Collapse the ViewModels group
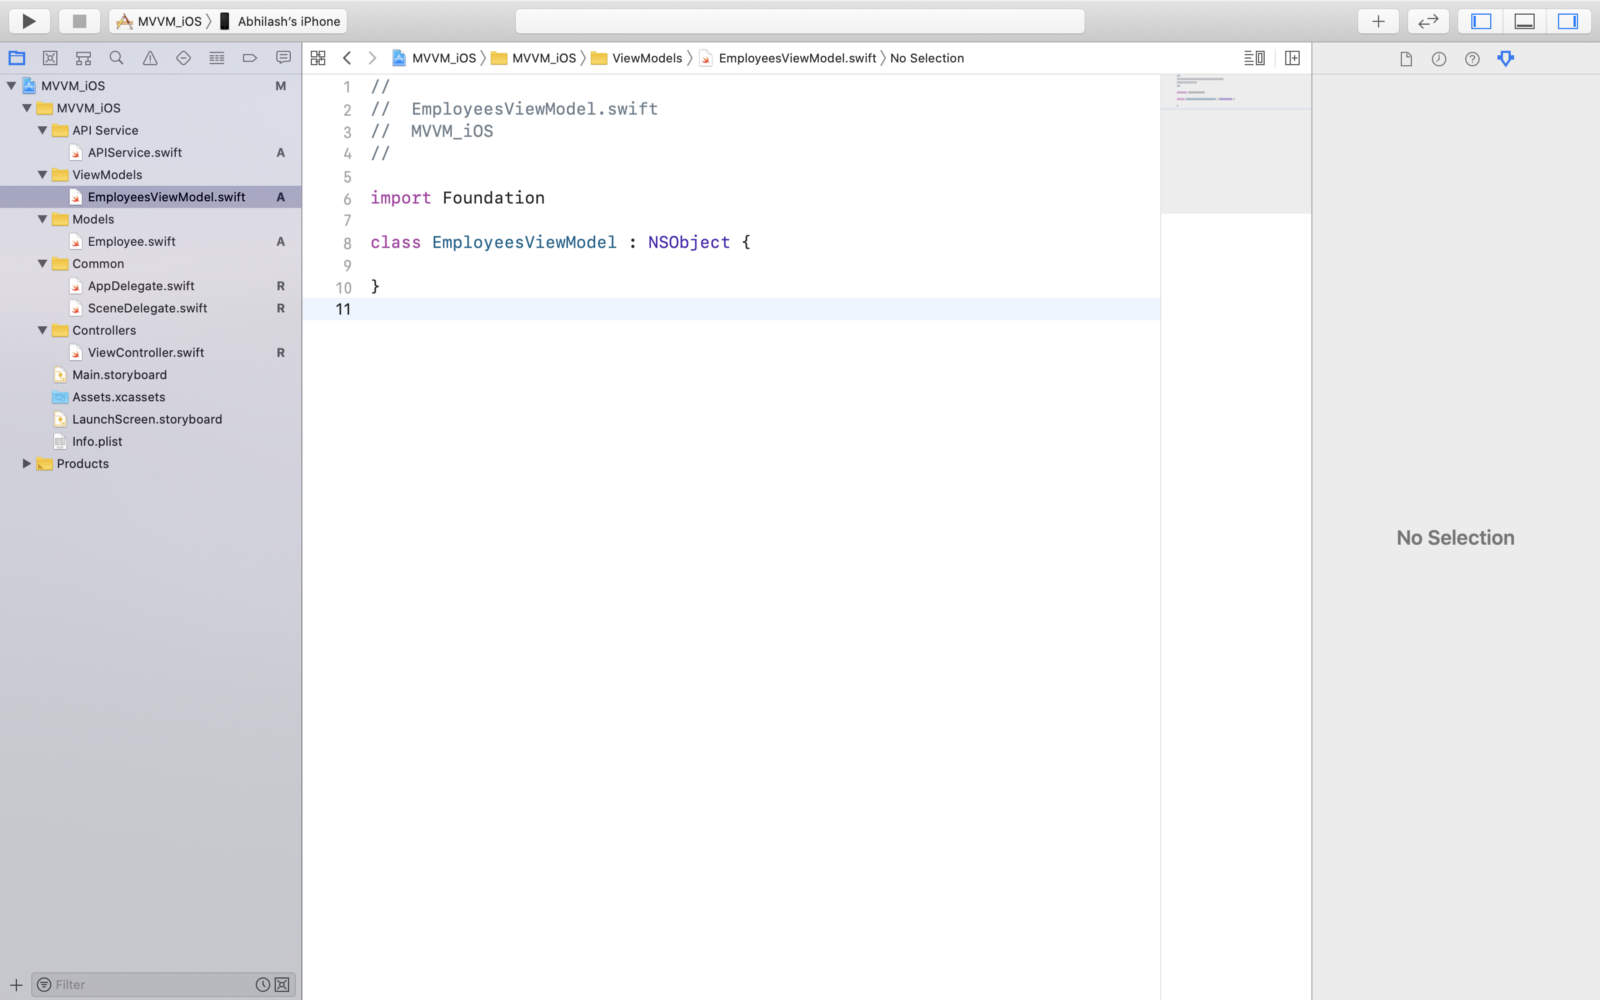The width and height of the screenshot is (1600, 1000). tap(42, 175)
